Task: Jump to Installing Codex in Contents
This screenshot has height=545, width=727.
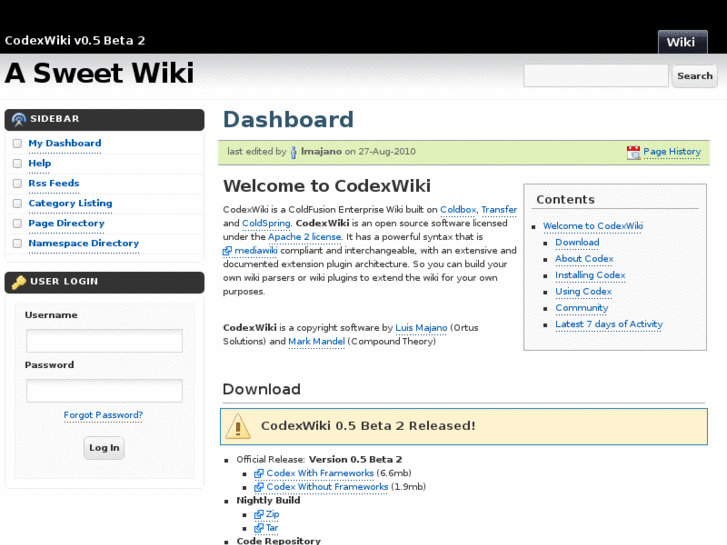Action: (590, 275)
